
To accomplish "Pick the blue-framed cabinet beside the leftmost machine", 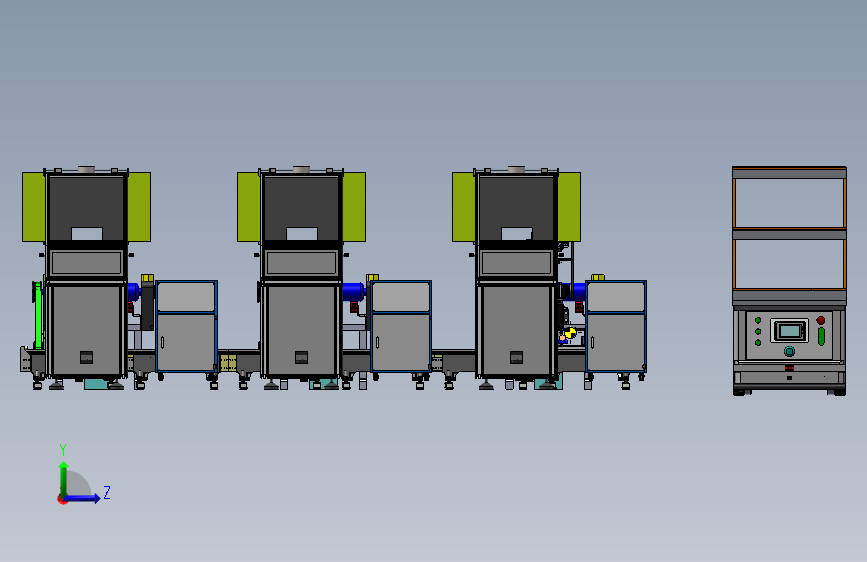I will [186, 326].
